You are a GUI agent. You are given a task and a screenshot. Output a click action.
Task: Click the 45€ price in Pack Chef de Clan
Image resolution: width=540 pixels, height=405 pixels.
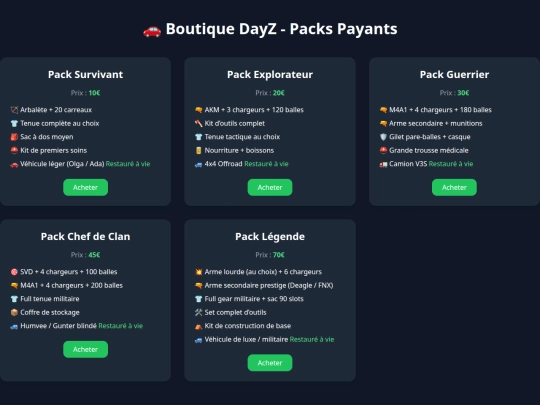pos(94,255)
